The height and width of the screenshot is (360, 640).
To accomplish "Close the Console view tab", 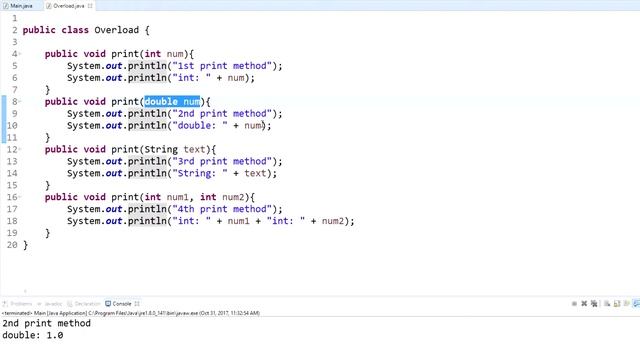I will tap(137, 304).
